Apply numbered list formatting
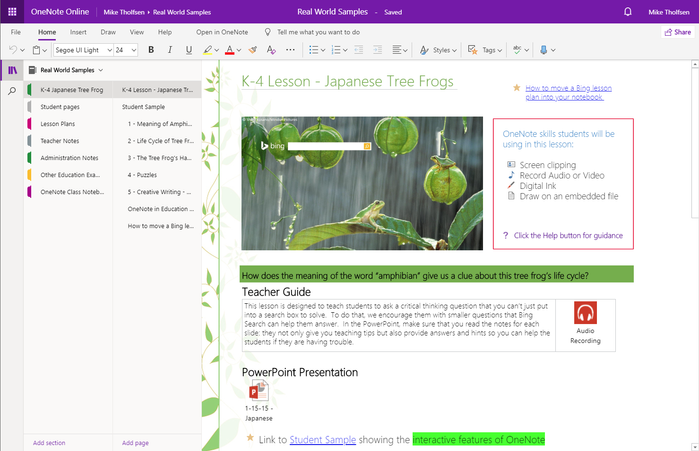Image resolution: width=699 pixels, height=451 pixels. pos(336,50)
